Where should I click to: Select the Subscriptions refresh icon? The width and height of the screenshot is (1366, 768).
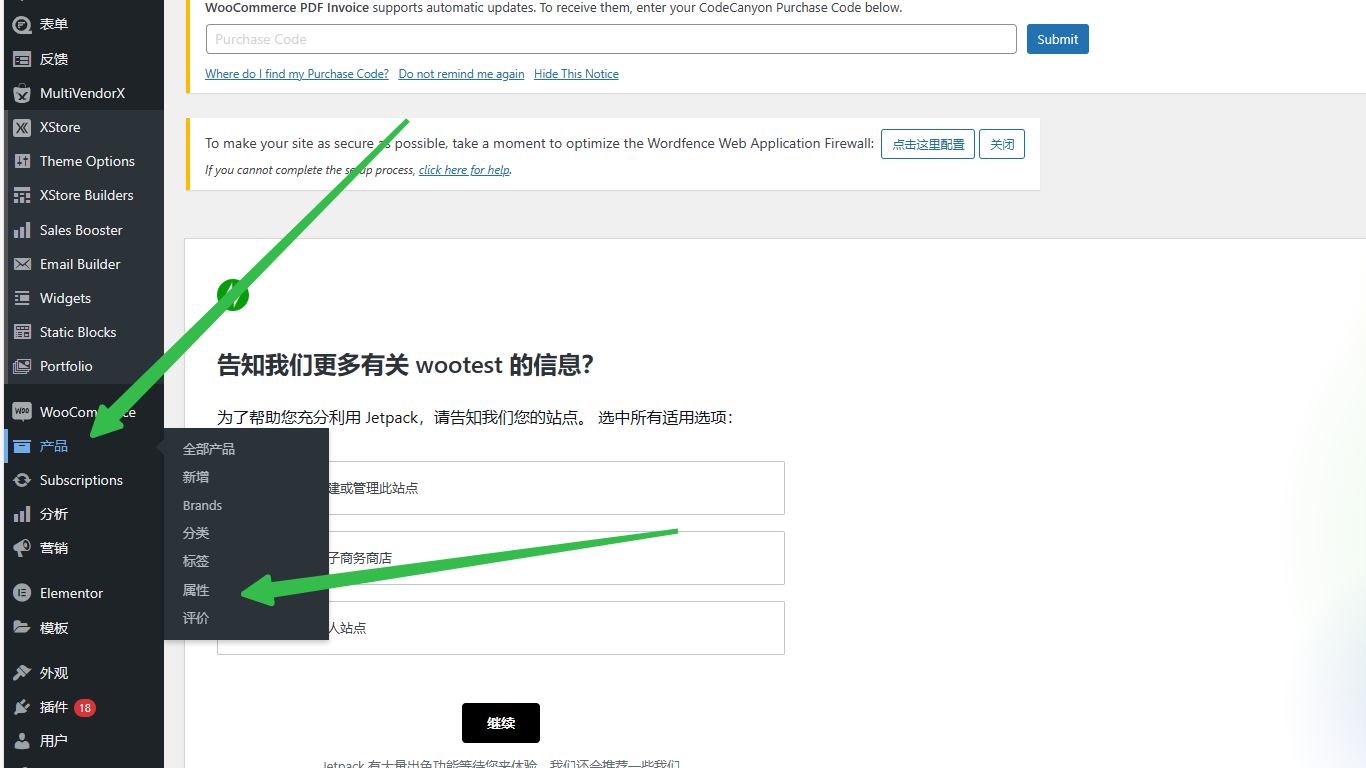point(22,480)
